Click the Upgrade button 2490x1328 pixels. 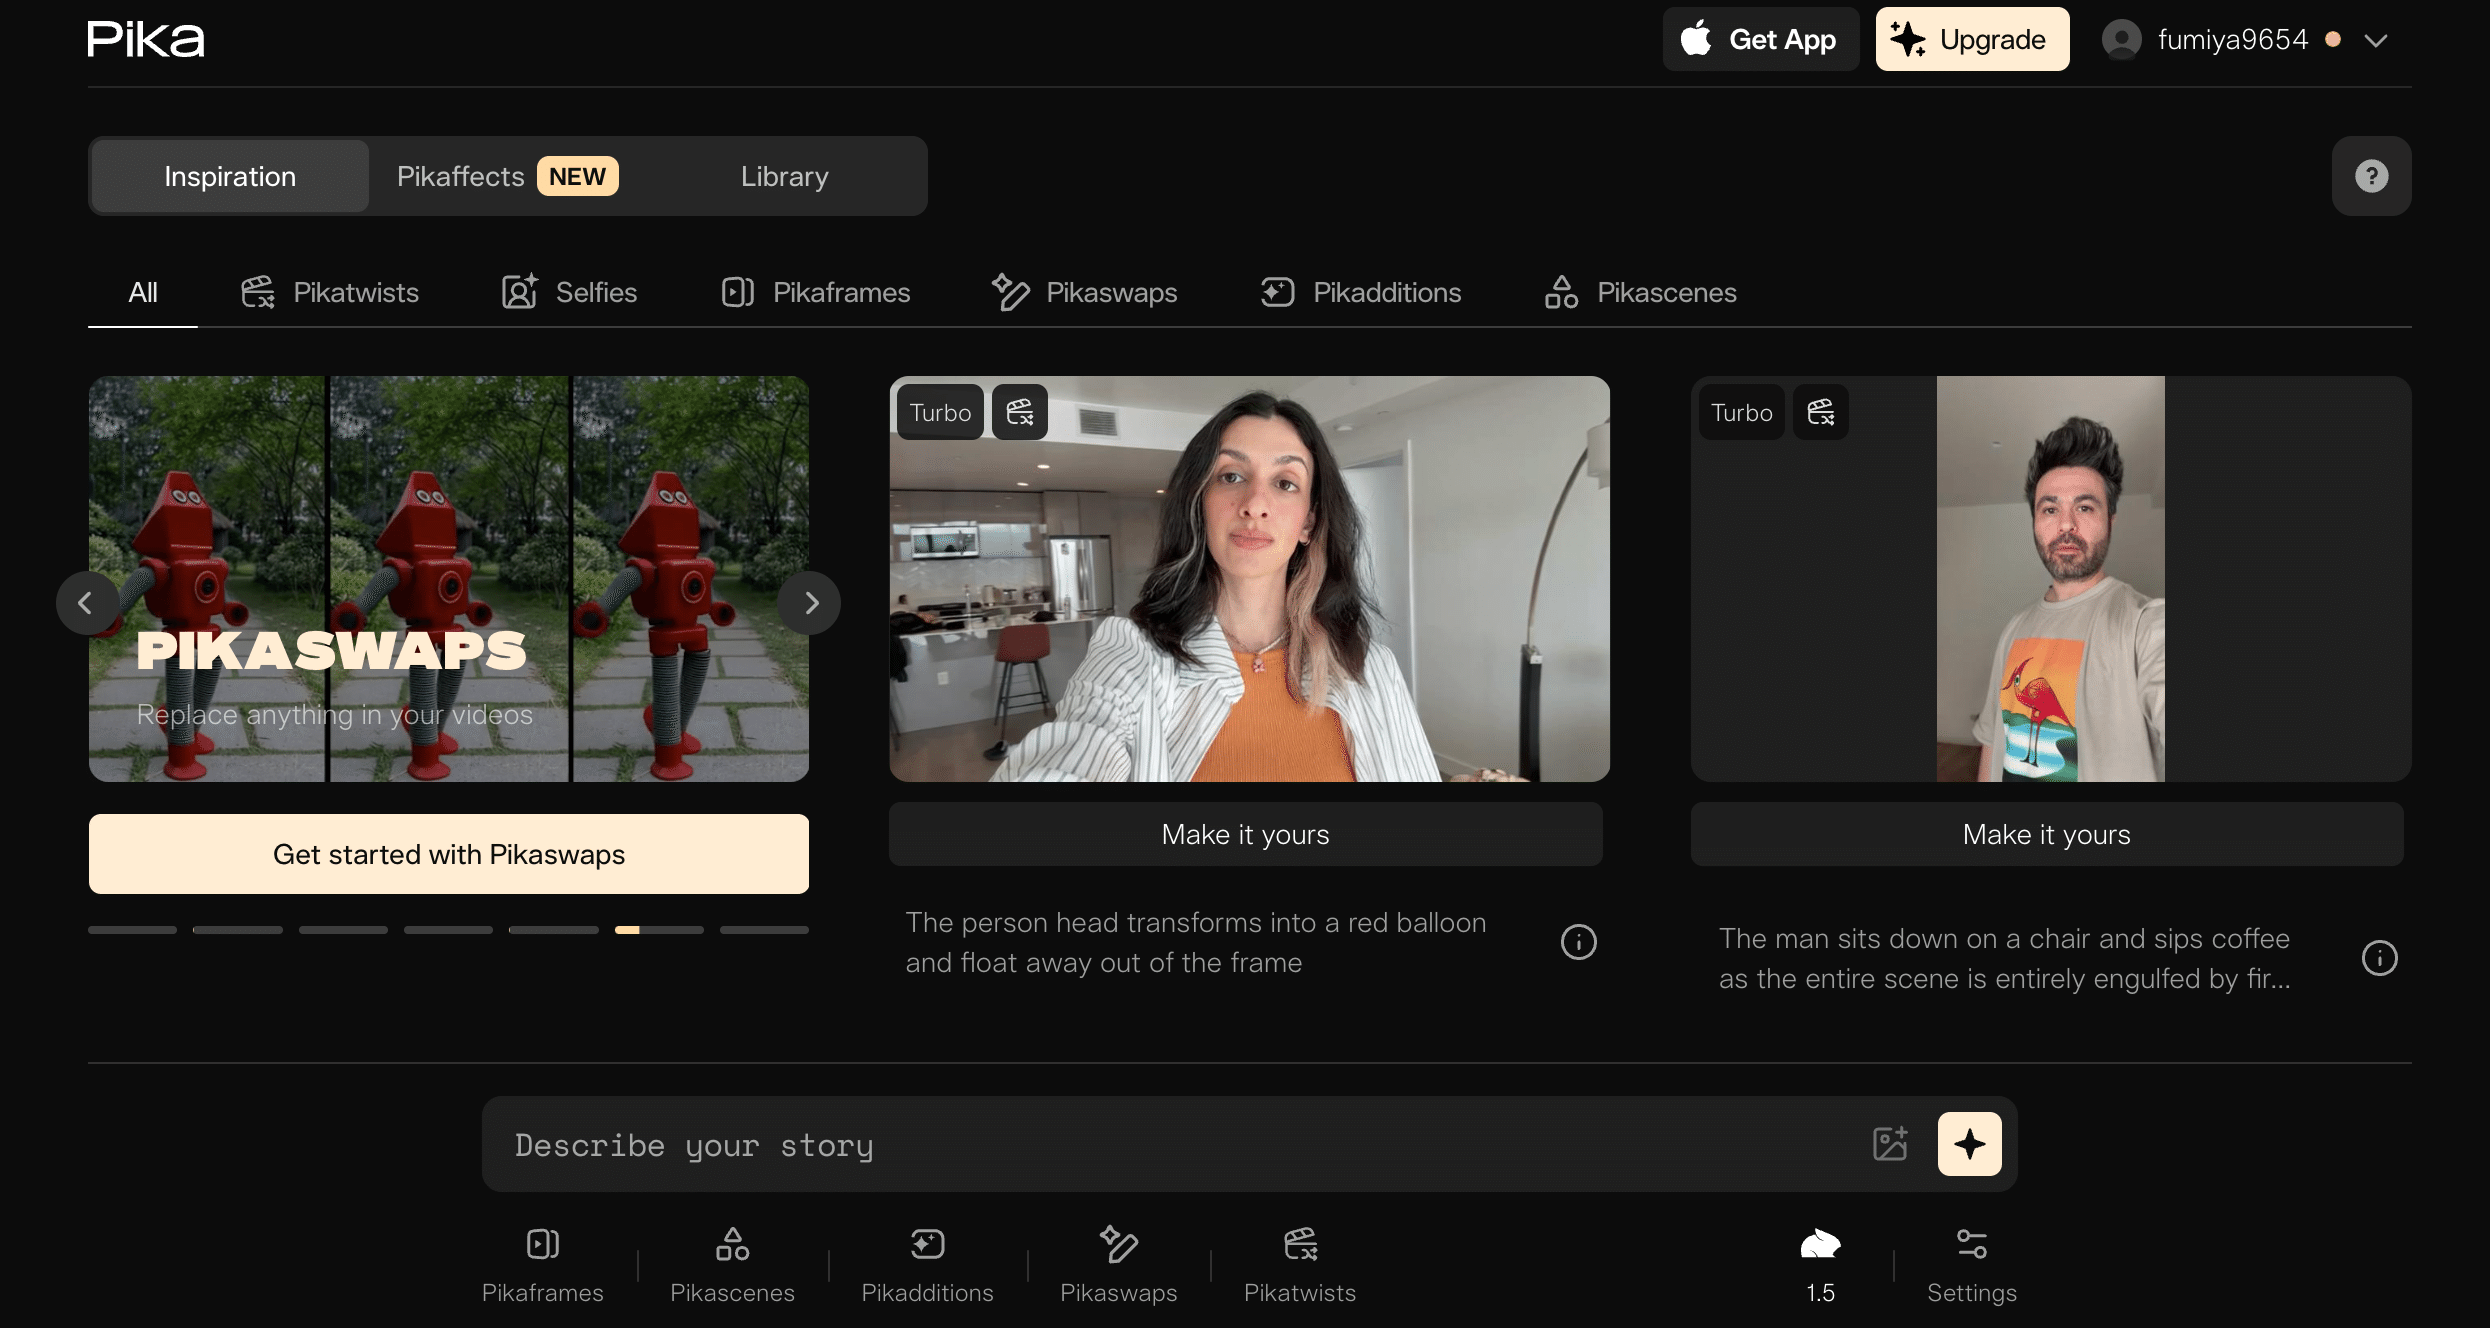coord(1972,39)
